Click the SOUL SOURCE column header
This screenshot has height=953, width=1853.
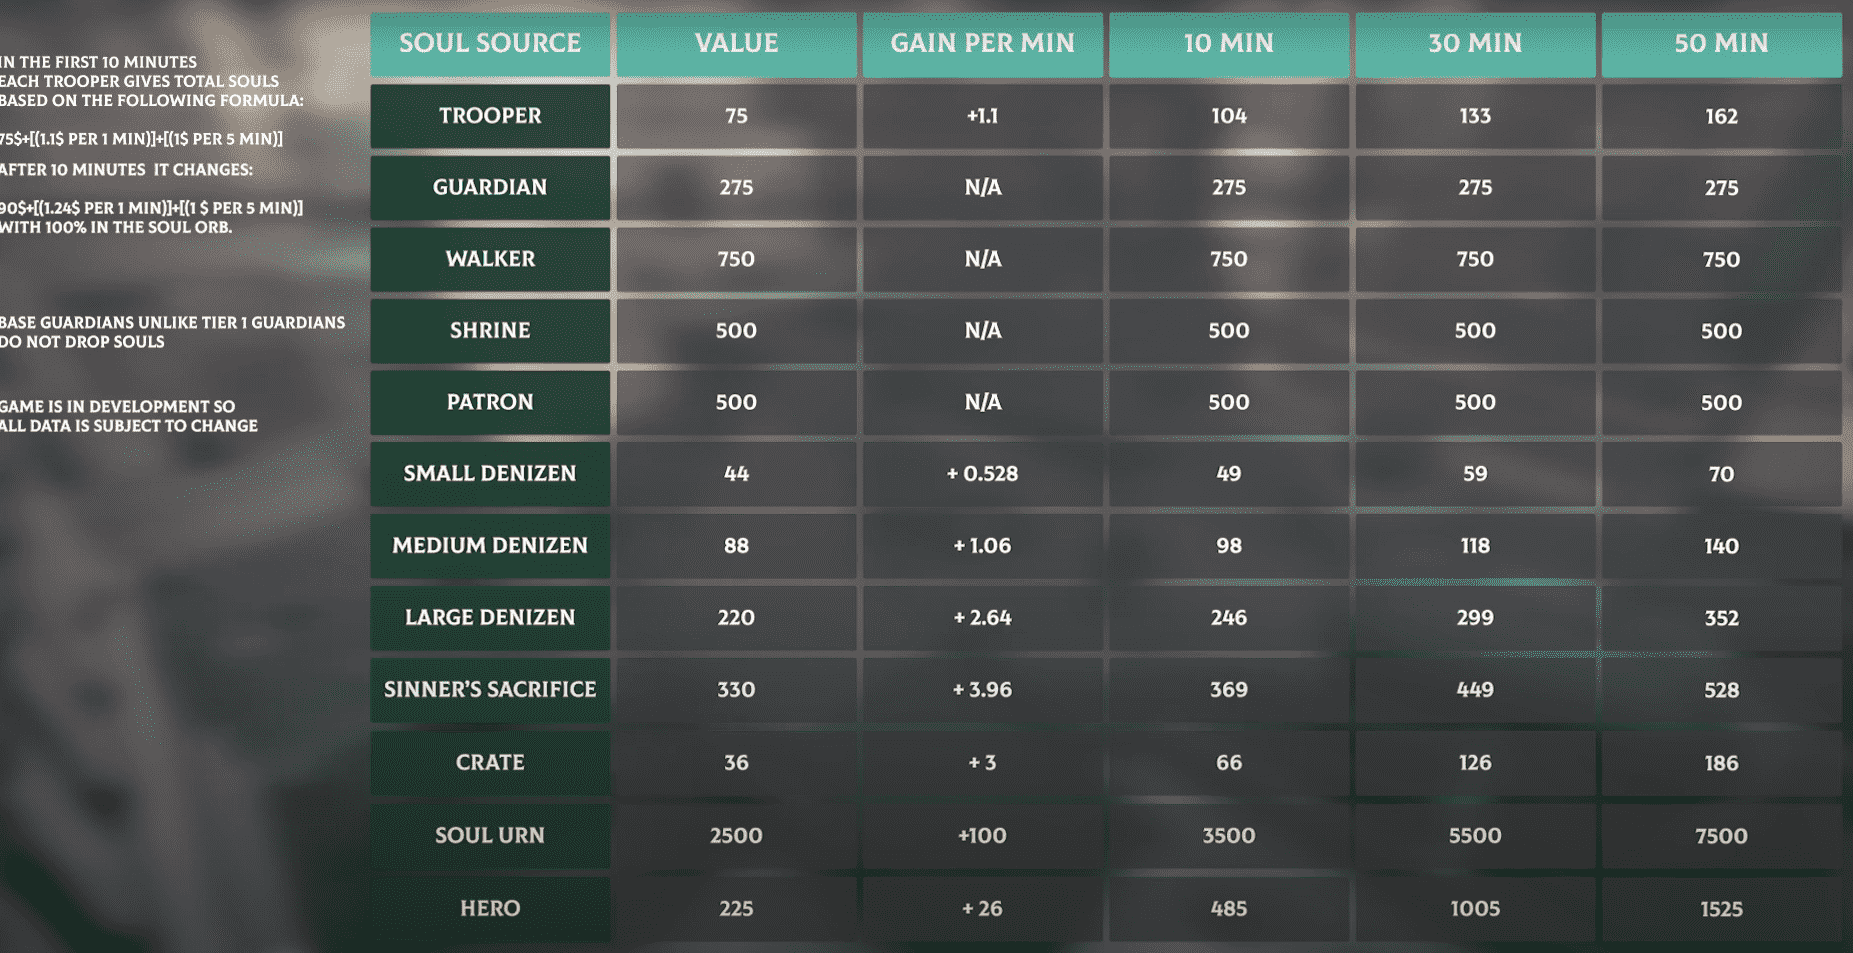(490, 44)
